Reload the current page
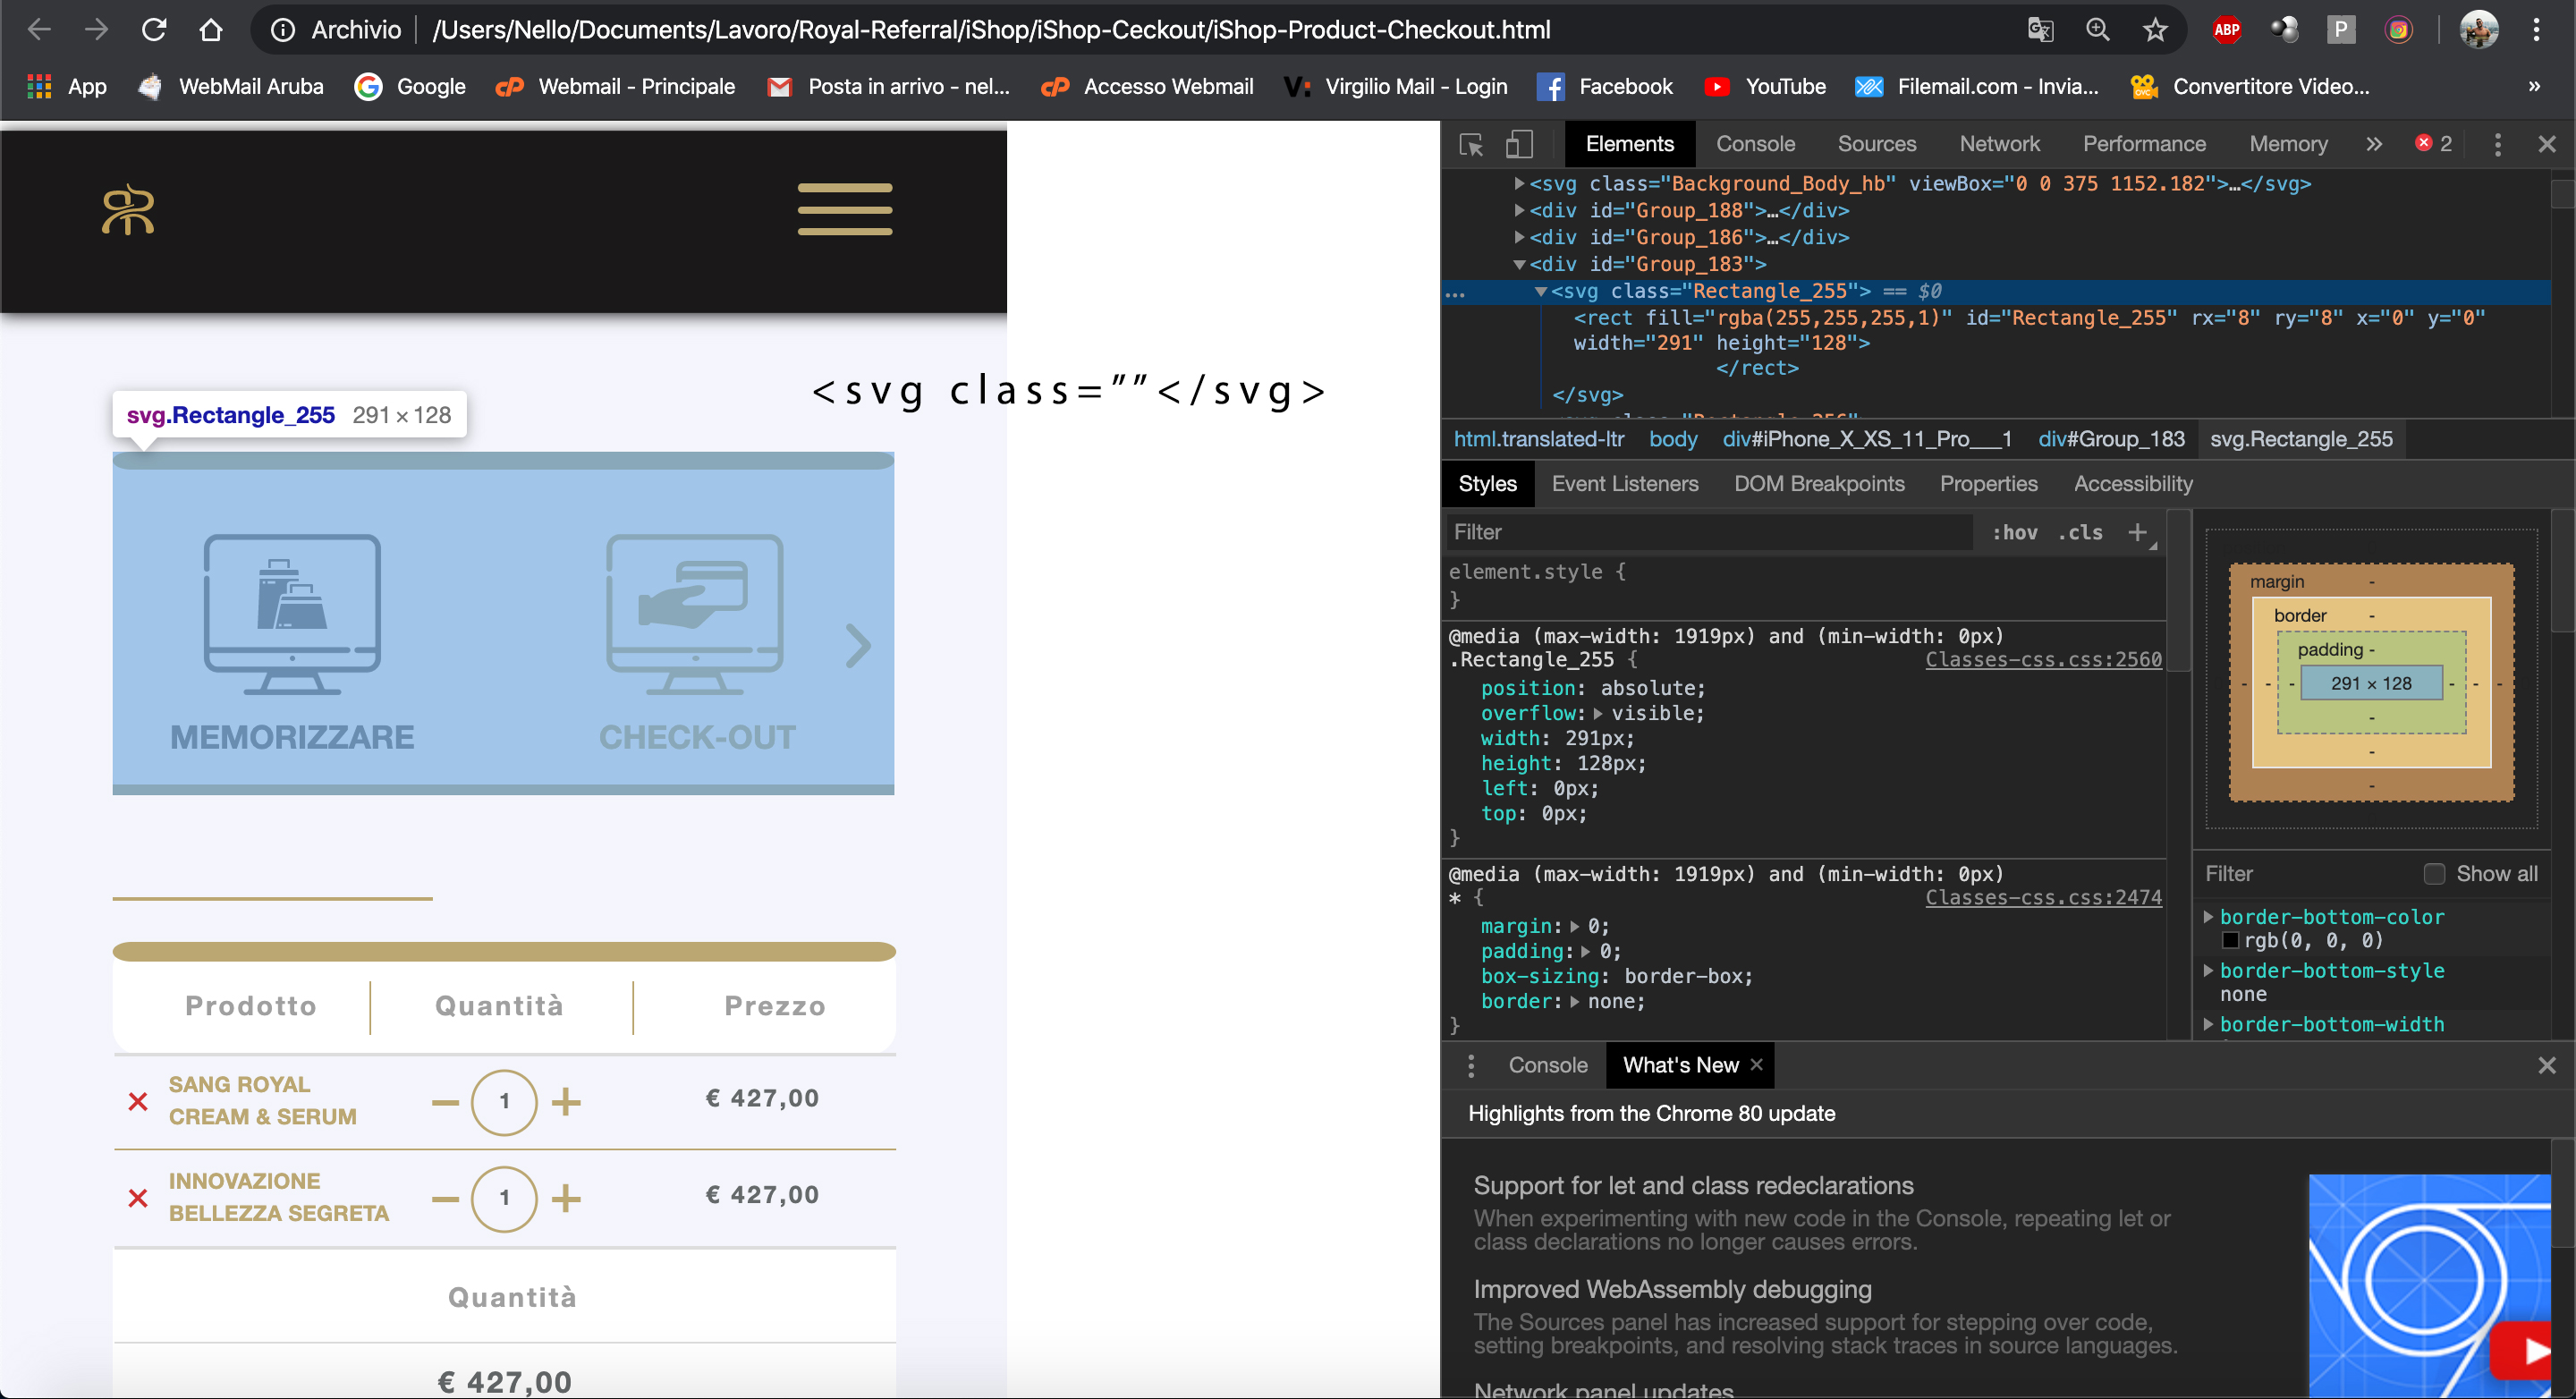Image resolution: width=2576 pixels, height=1399 pixels. [x=153, y=29]
